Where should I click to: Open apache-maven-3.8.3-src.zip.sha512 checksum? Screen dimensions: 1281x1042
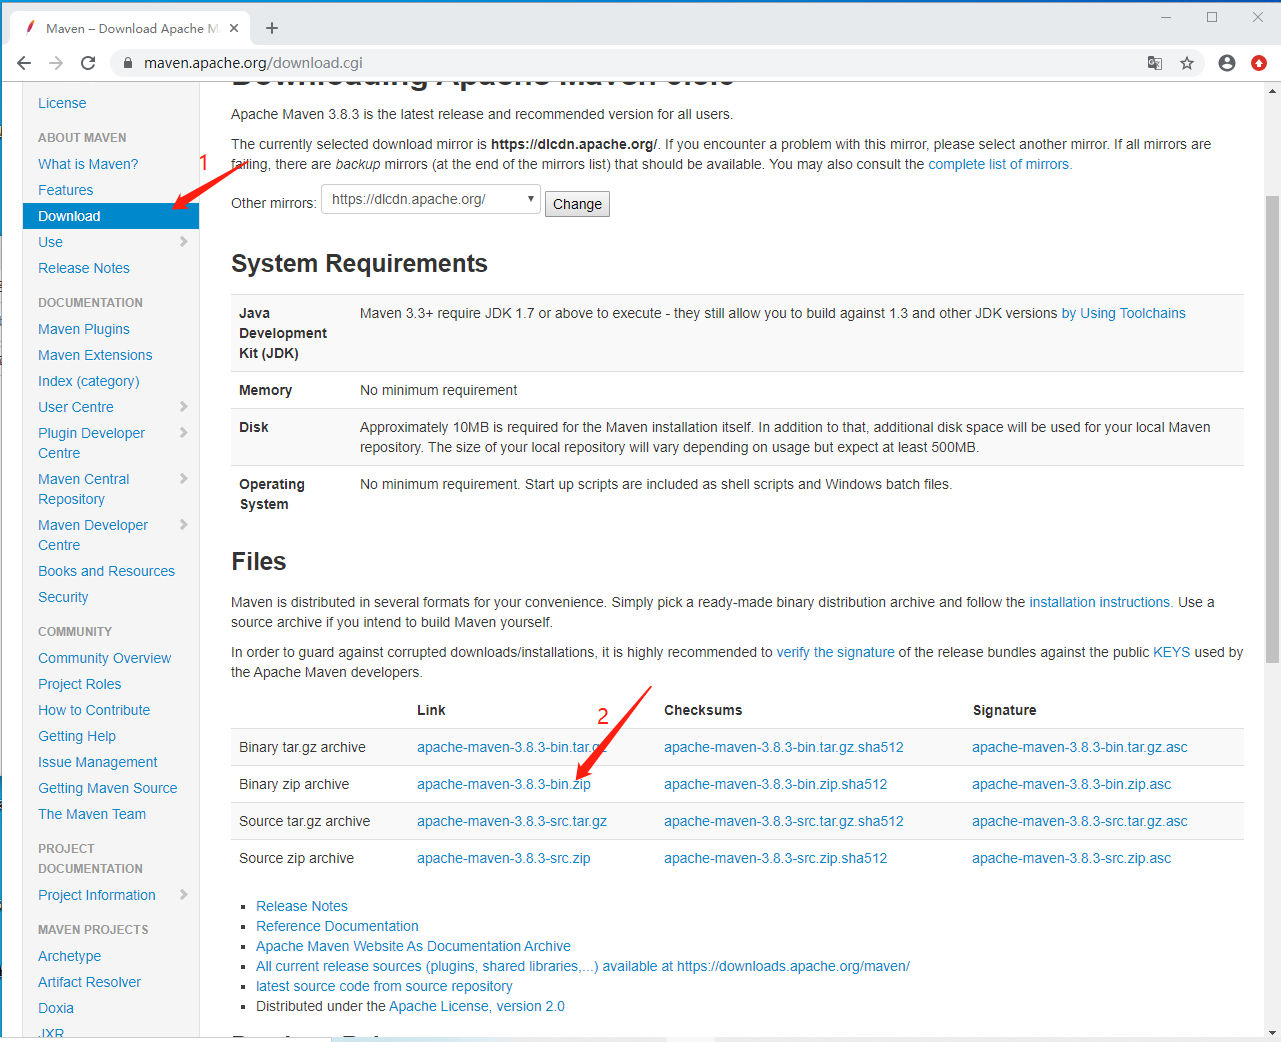tap(776, 858)
